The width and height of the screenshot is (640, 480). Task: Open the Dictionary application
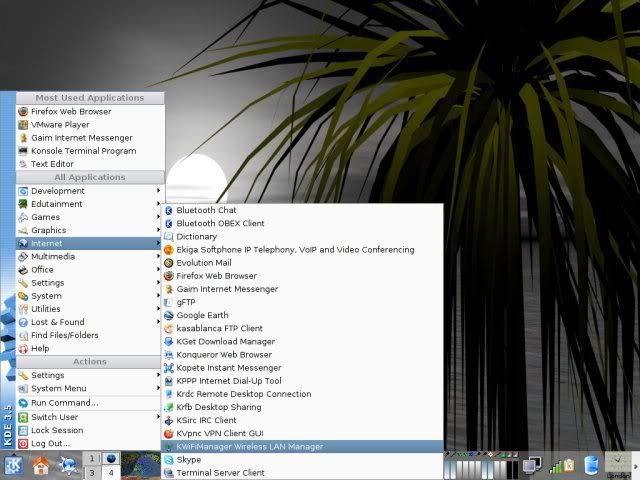click(302, 236)
